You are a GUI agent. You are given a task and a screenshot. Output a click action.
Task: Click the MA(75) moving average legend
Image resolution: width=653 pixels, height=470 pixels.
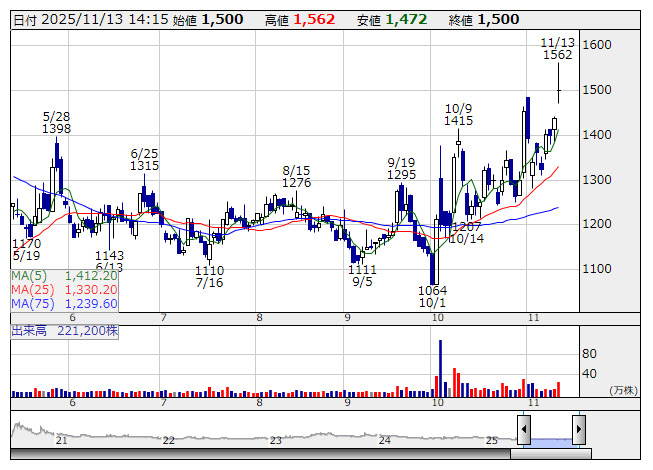pyautogui.click(x=65, y=303)
